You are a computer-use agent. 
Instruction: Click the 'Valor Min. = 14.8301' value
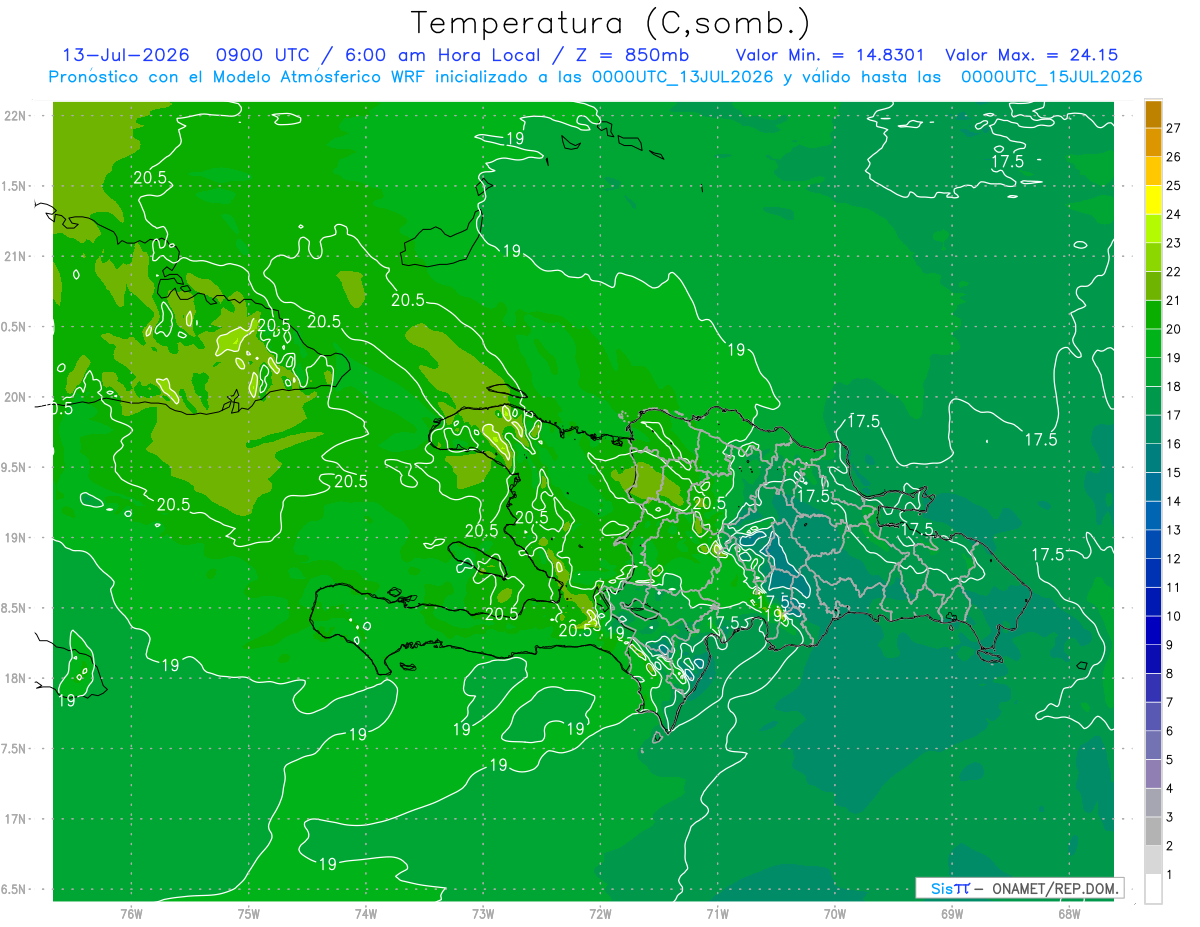pos(830,55)
